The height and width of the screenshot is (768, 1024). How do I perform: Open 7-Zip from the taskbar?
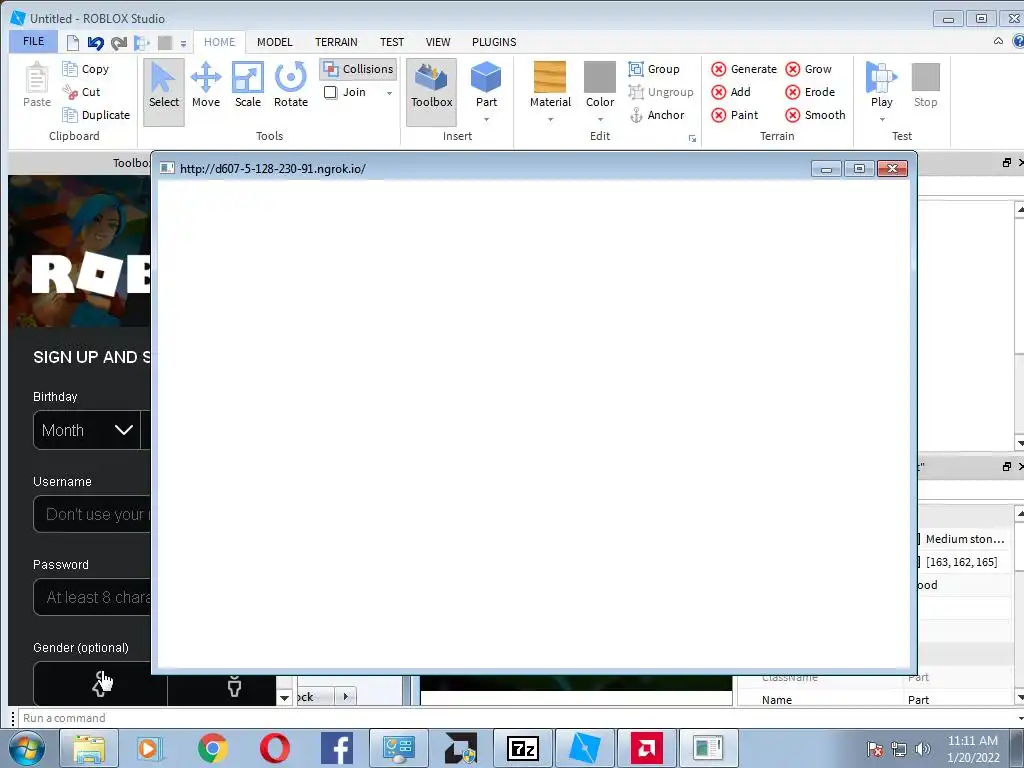[x=522, y=748]
